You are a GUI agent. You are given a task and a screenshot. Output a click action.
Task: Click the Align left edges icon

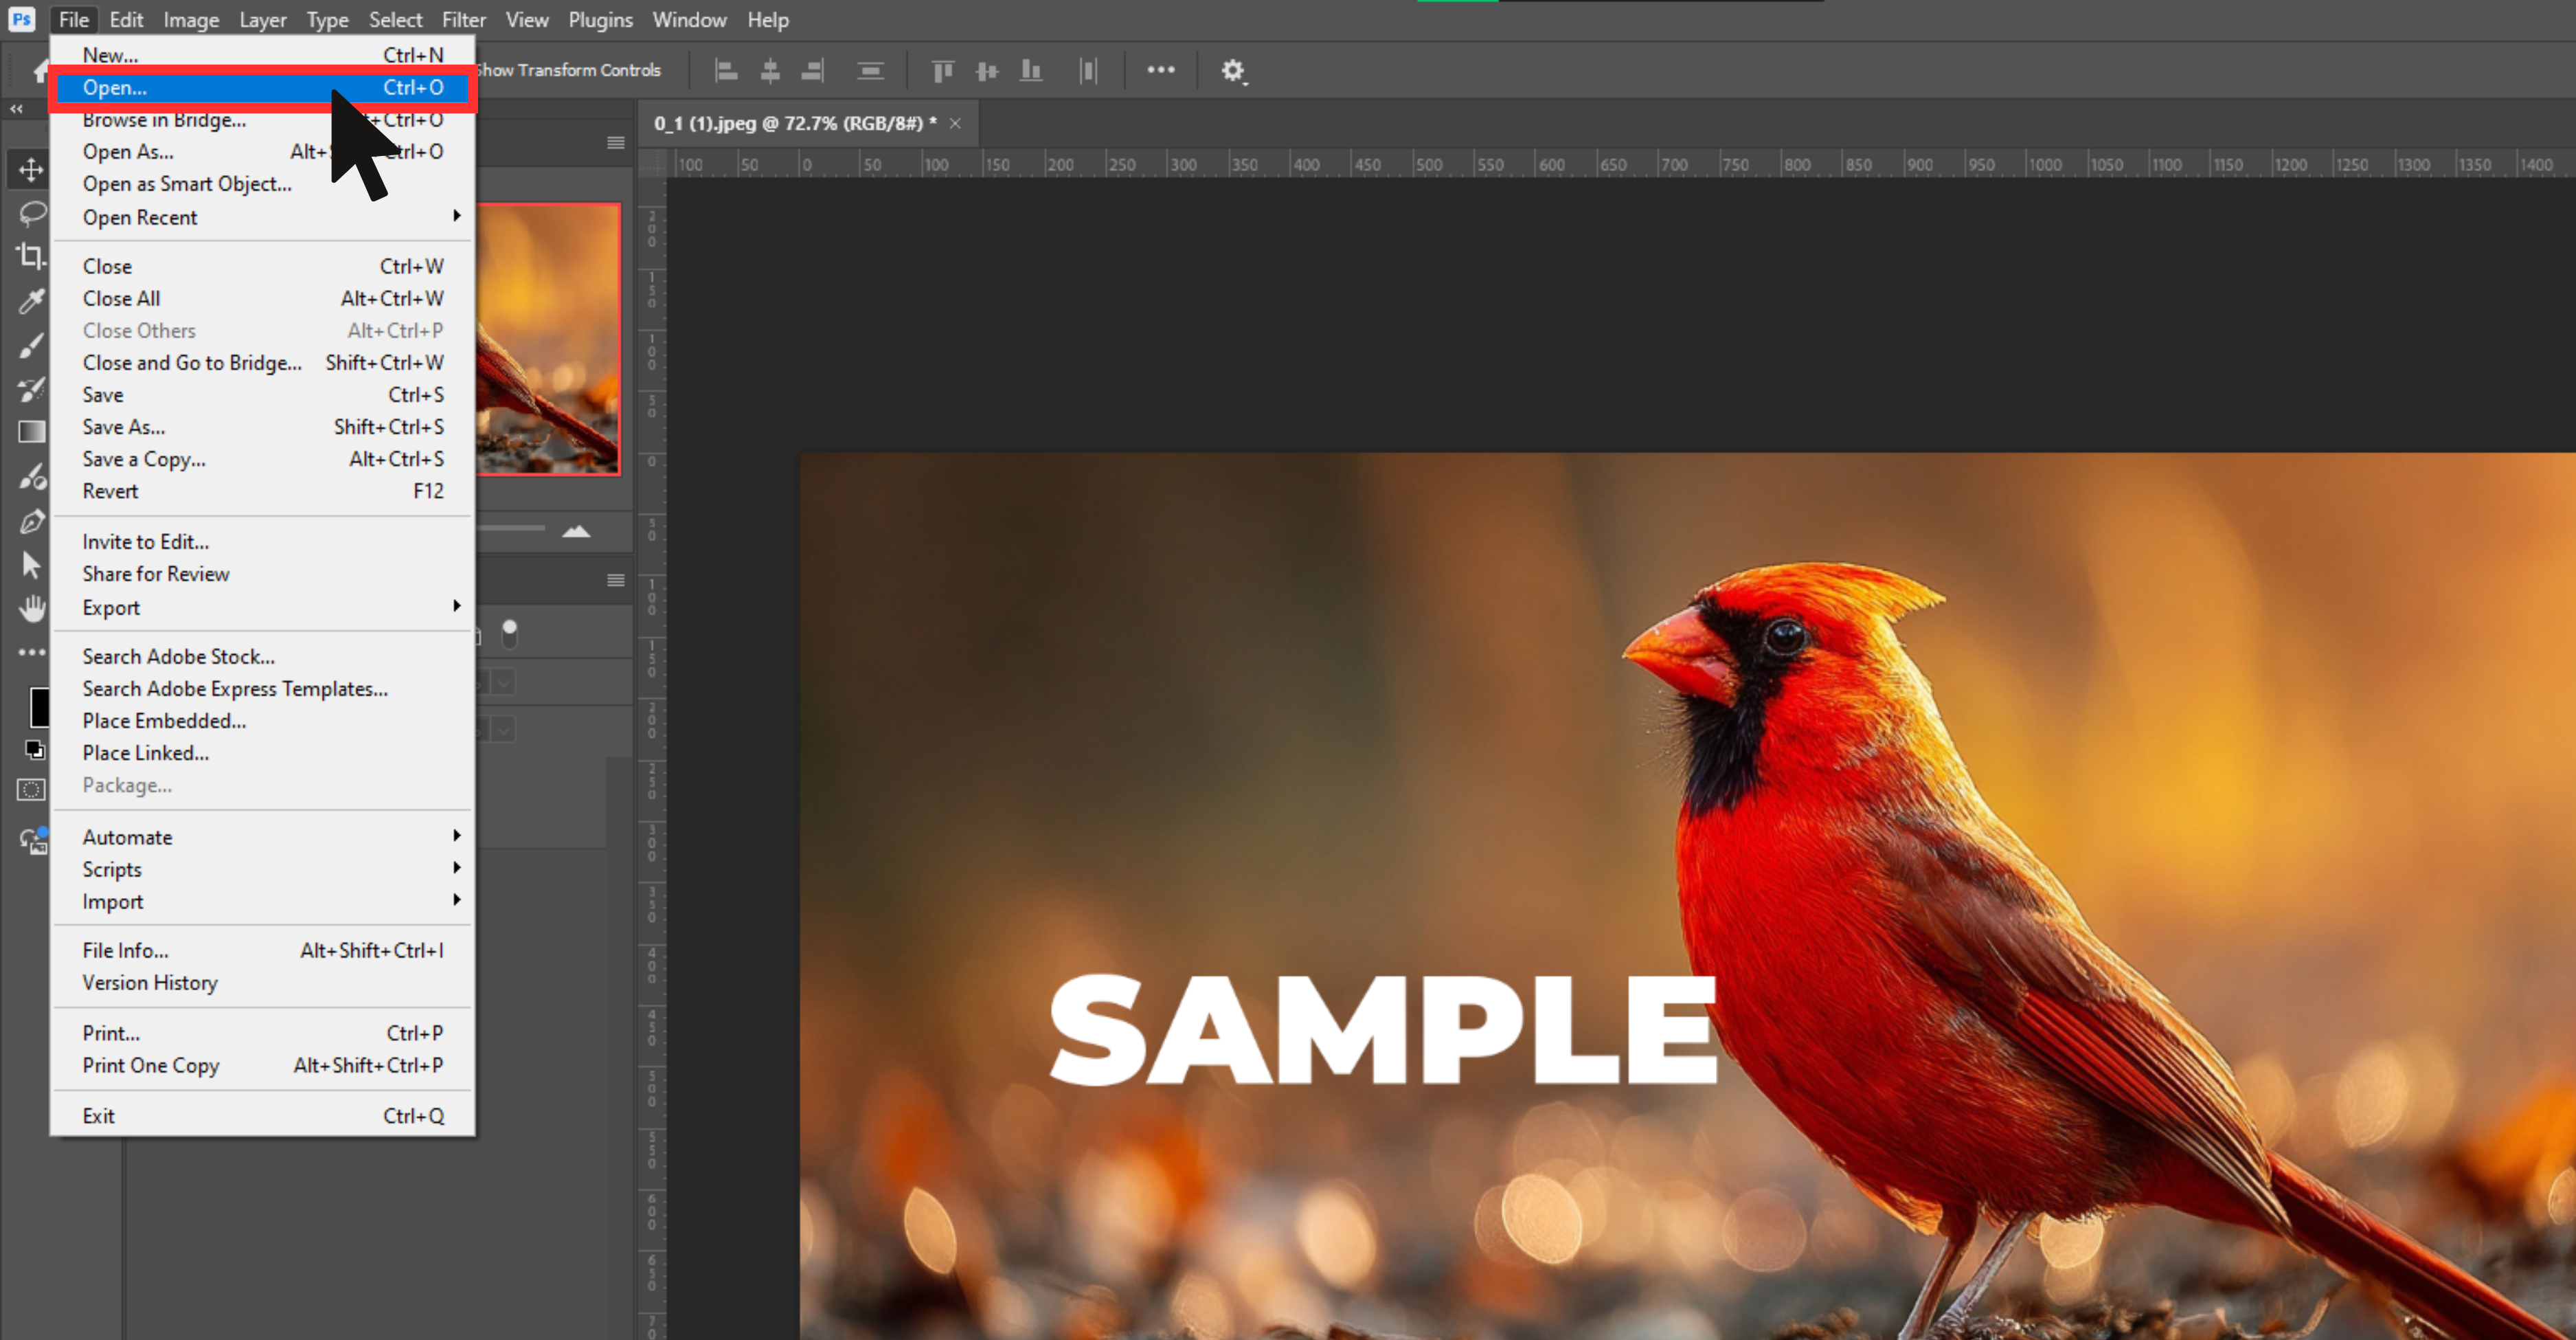pyautogui.click(x=726, y=70)
